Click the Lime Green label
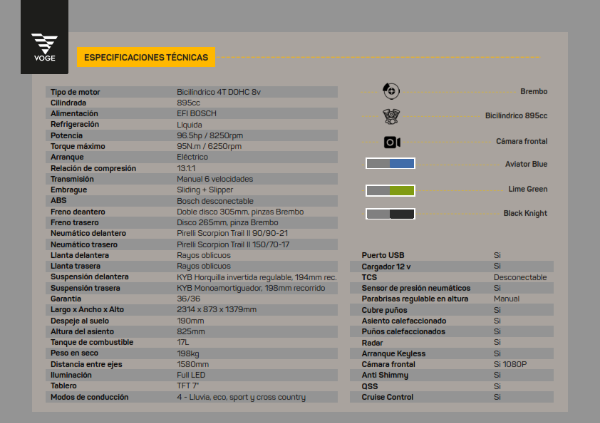The width and height of the screenshot is (600, 423). click(528, 189)
